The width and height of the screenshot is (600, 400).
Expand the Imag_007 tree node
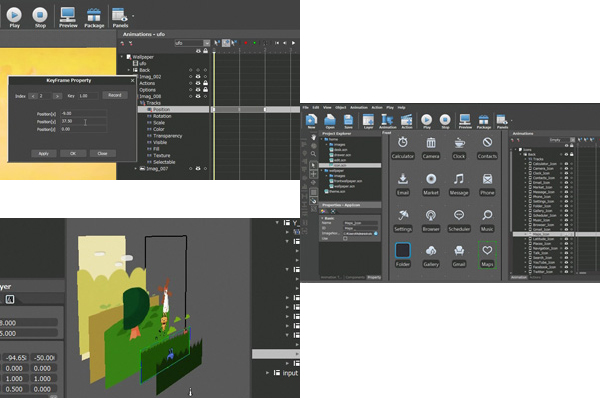click(x=135, y=169)
